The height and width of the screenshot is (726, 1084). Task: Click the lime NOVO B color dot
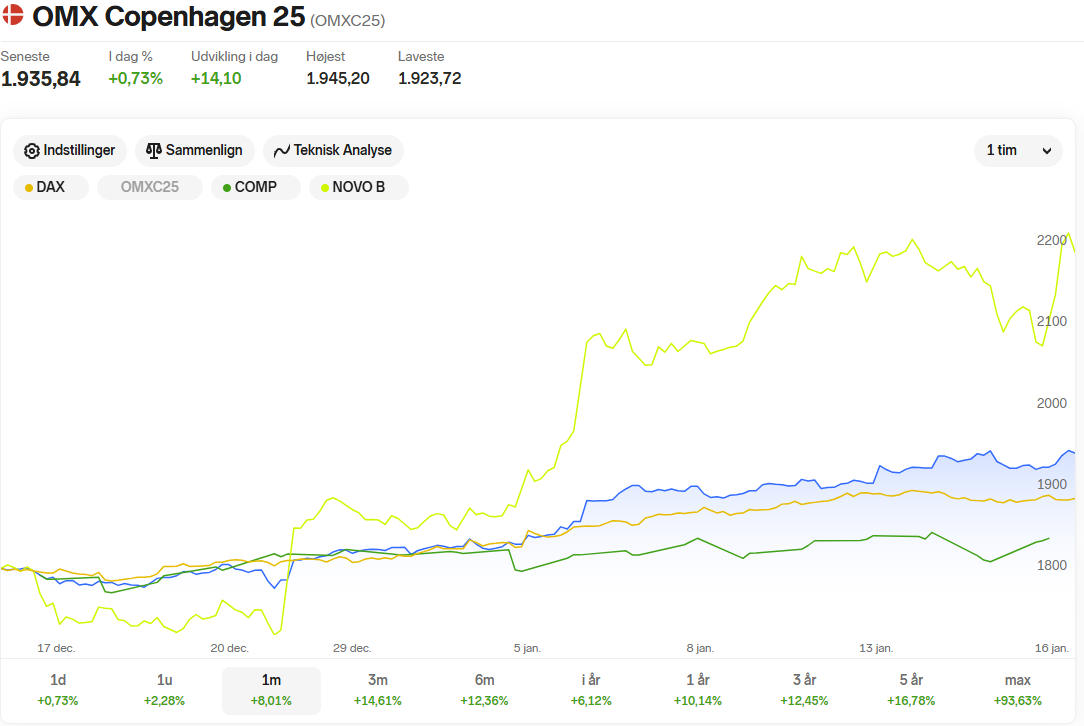pyautogui.click(x=324, y=188)
